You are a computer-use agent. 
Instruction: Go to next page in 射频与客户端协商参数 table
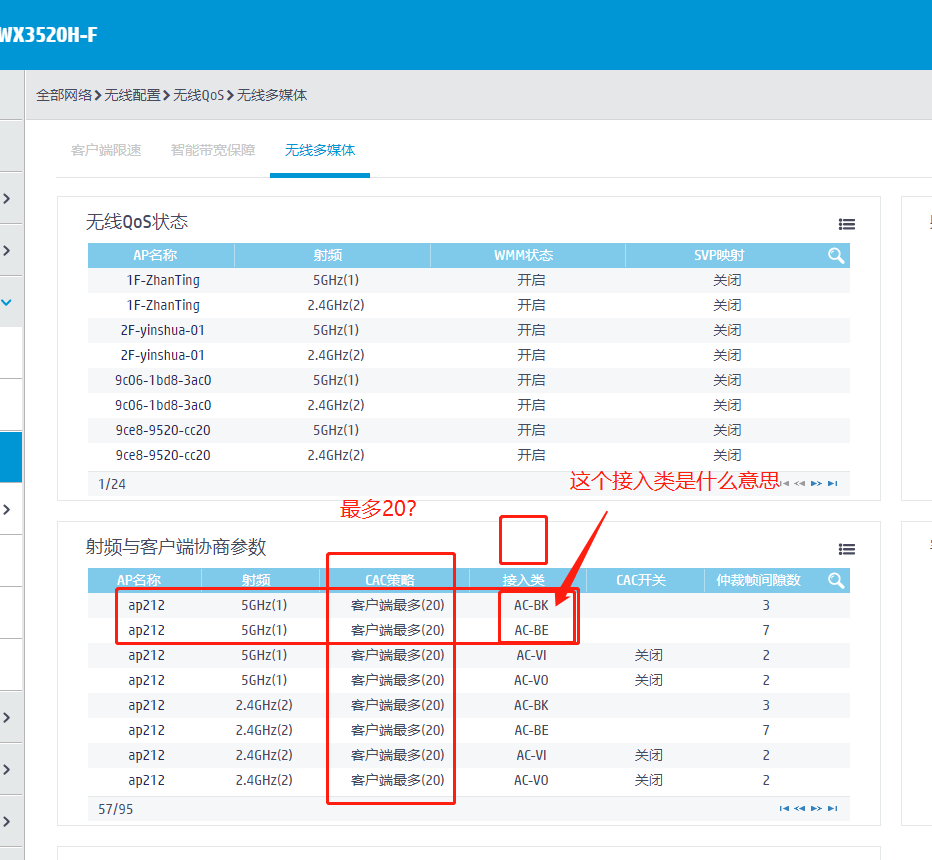(816, 808)
